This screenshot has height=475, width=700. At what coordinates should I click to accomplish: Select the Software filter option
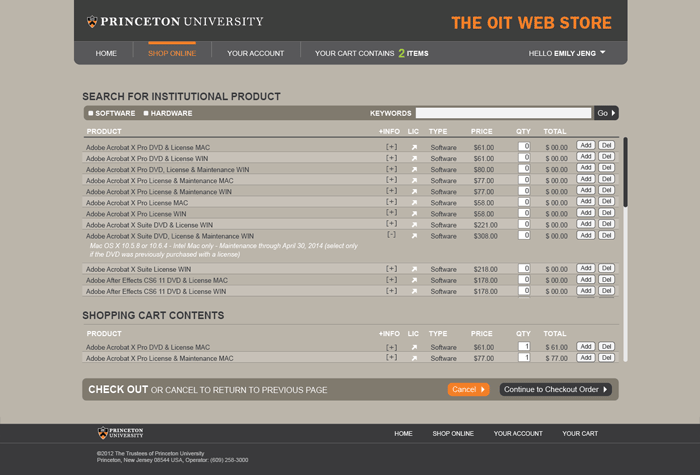tap(90, 114)
